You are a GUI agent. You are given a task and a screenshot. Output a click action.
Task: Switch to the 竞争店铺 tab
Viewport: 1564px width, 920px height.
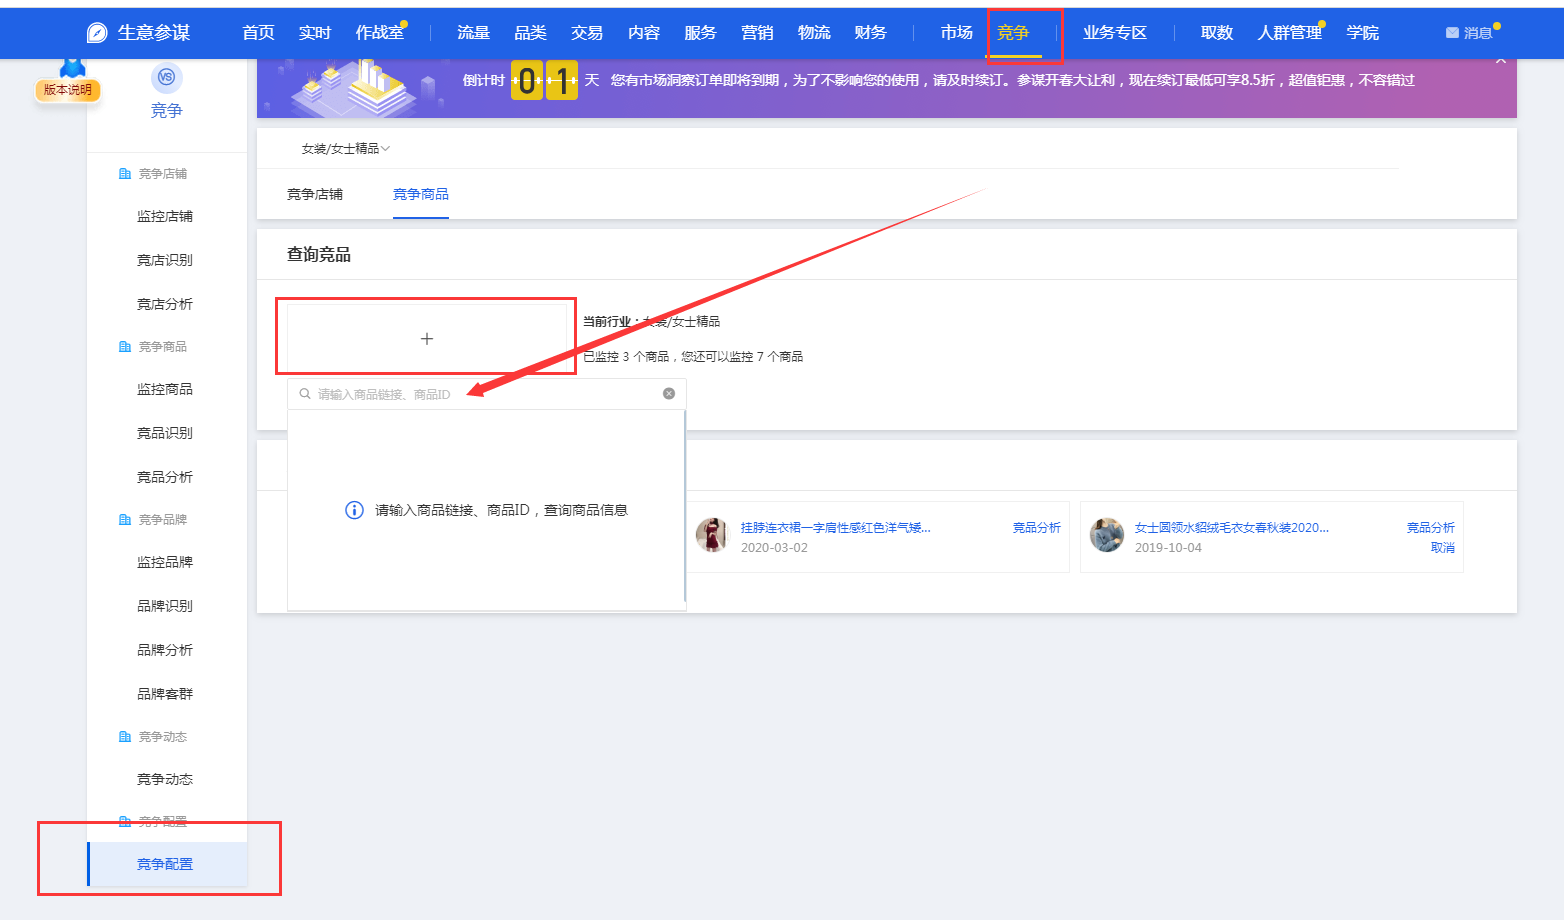click(x=315, y=195)
